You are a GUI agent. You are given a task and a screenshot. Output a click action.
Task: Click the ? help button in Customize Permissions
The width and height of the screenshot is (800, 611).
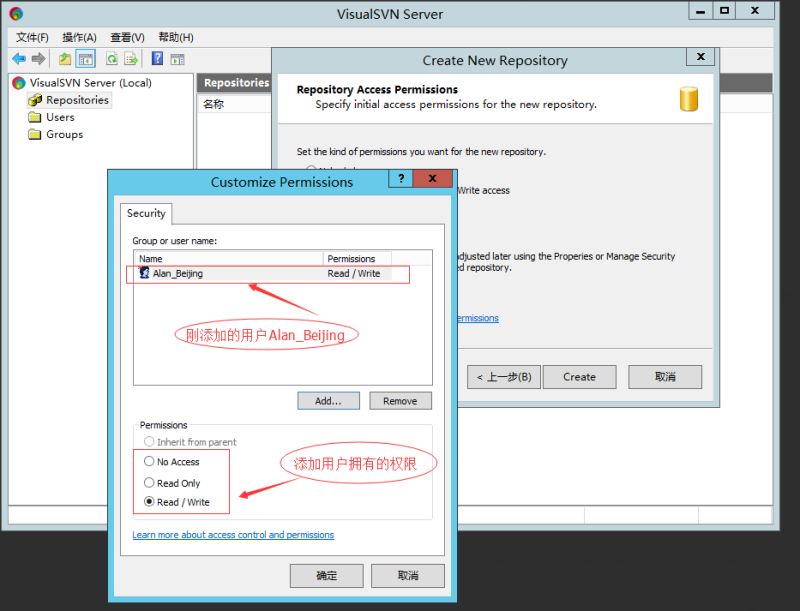[x=401, y=179]
